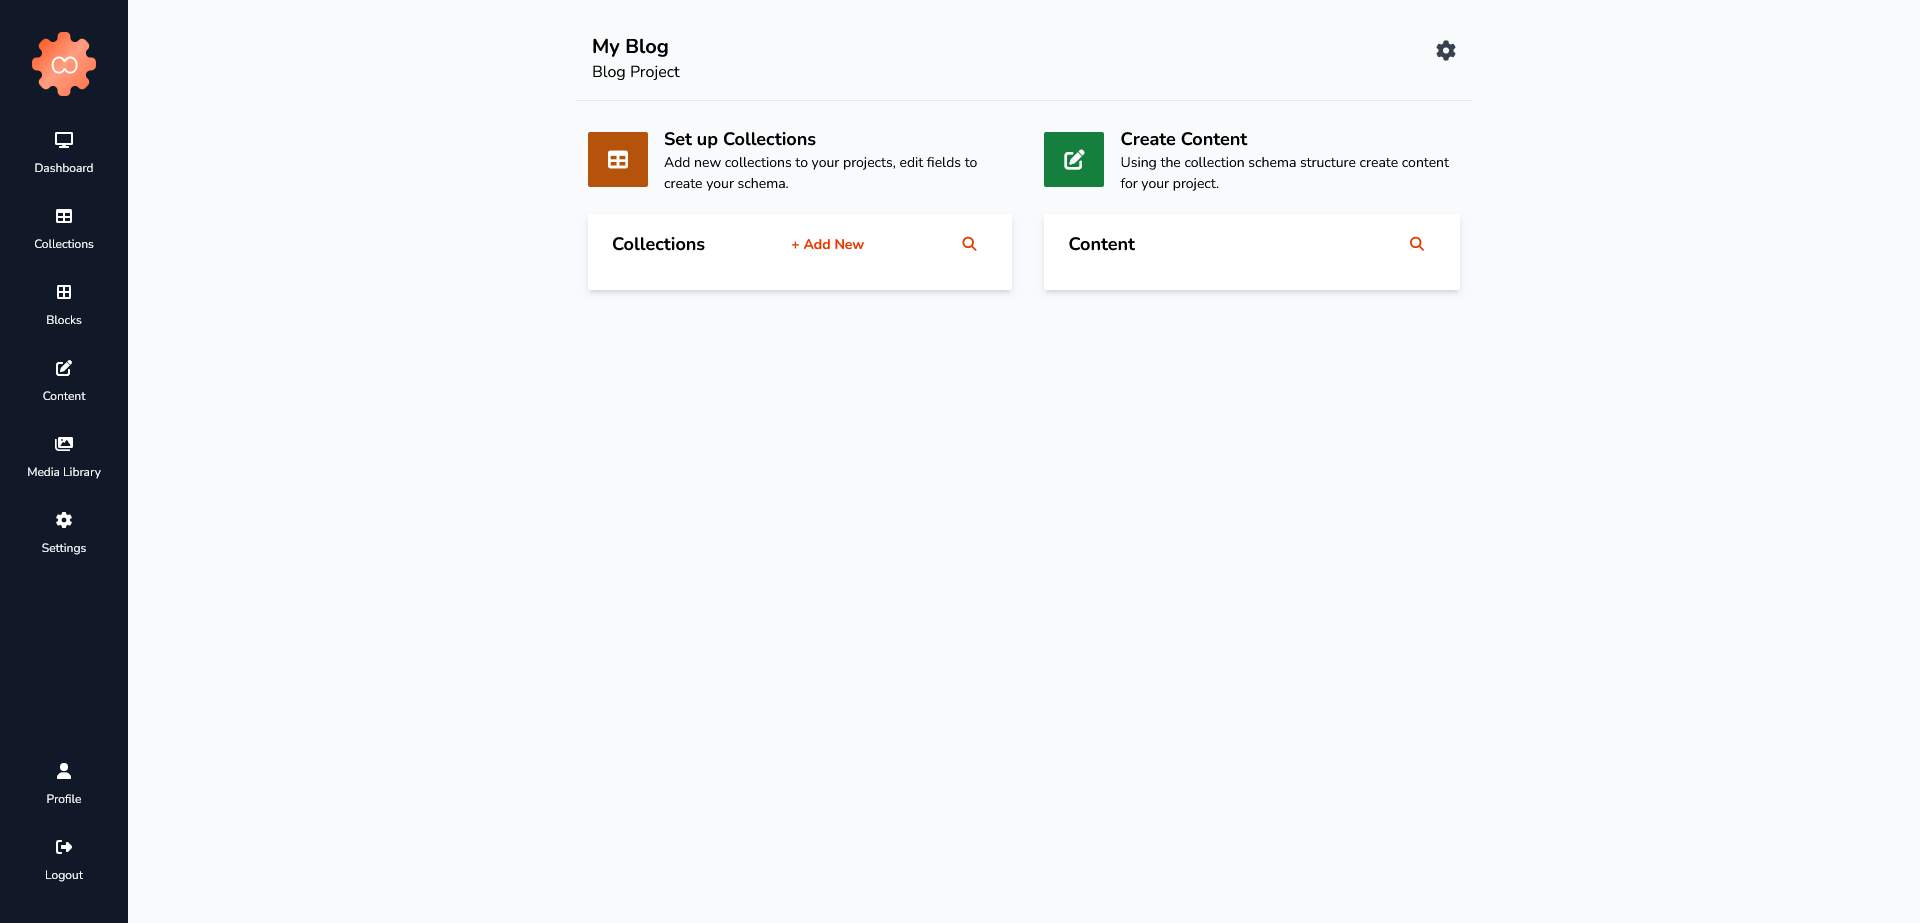
Task: Open the Blocks grid icon
Action: [64, 292]
